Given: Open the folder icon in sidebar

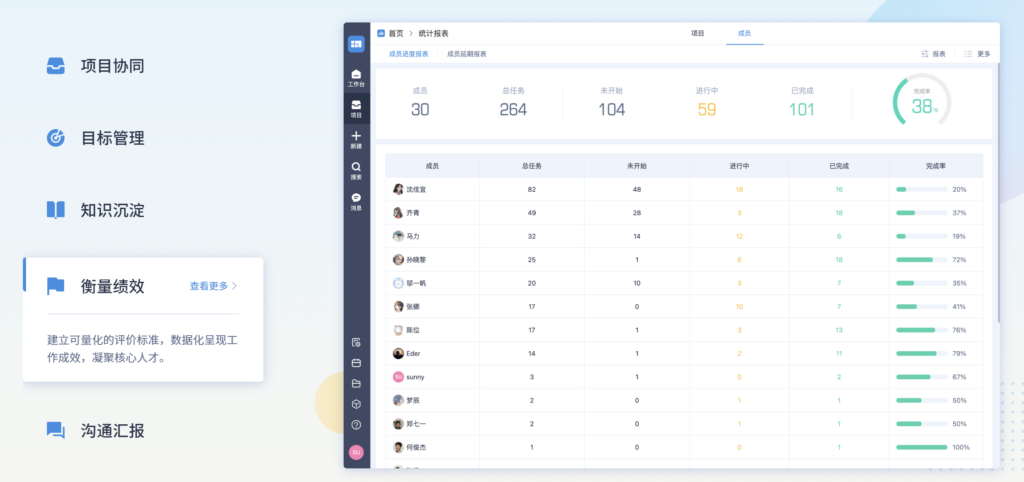Looking at the screenshot, I should (356, 383).
